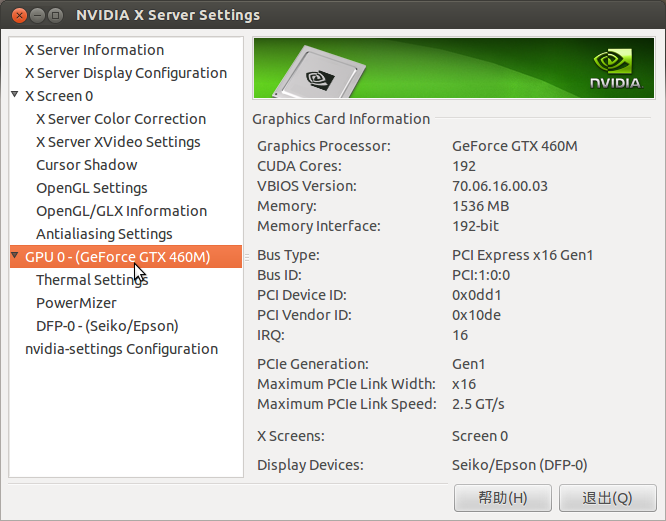The width and height of the screenshot is (666, 521).
Task: Click PCI Device ID value 0x0dd1
Action: click(477, 295)
